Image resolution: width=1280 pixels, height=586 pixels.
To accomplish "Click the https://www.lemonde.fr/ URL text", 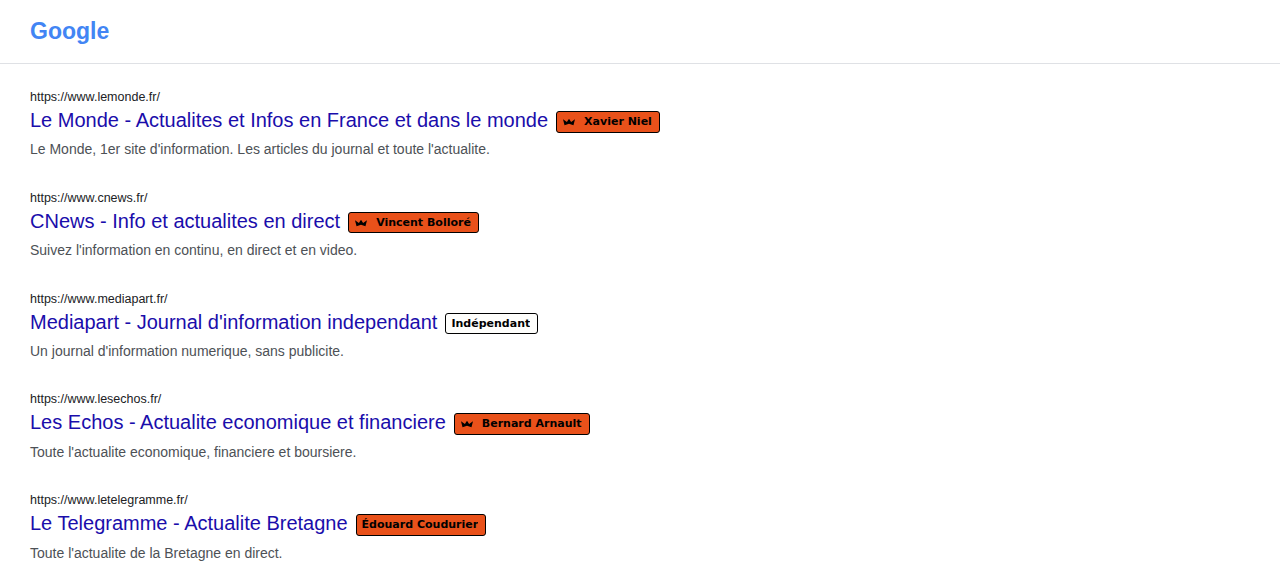I will point(95,97).
